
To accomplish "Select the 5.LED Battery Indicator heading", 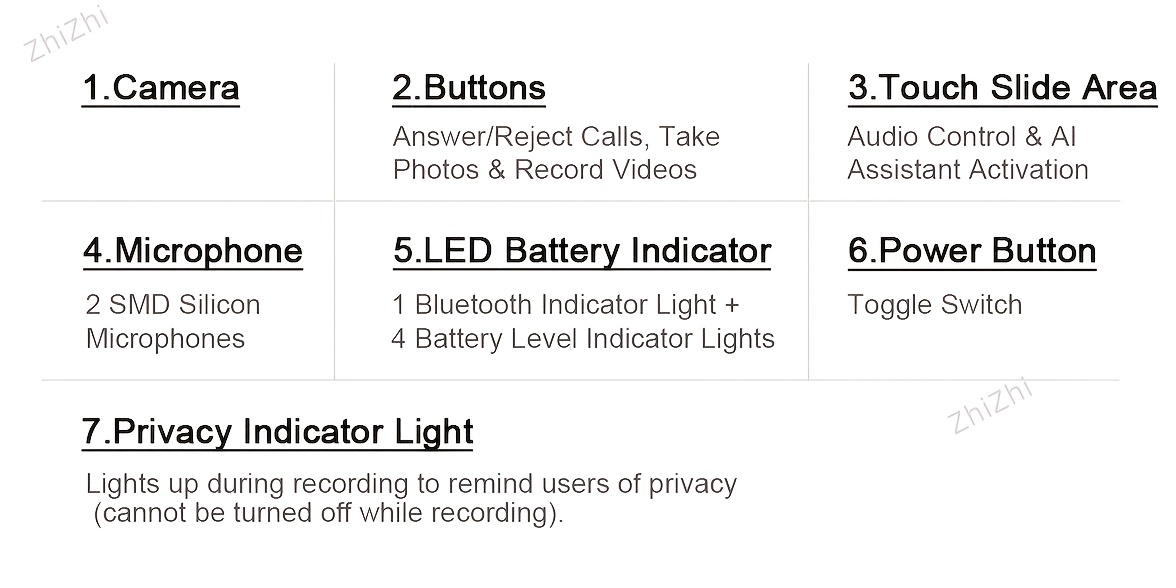I will pyautogui.click(x=582, y=250).
